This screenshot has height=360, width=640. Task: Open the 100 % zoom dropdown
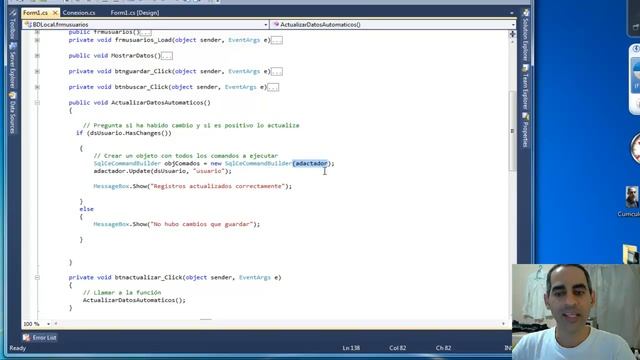[49, 324]
